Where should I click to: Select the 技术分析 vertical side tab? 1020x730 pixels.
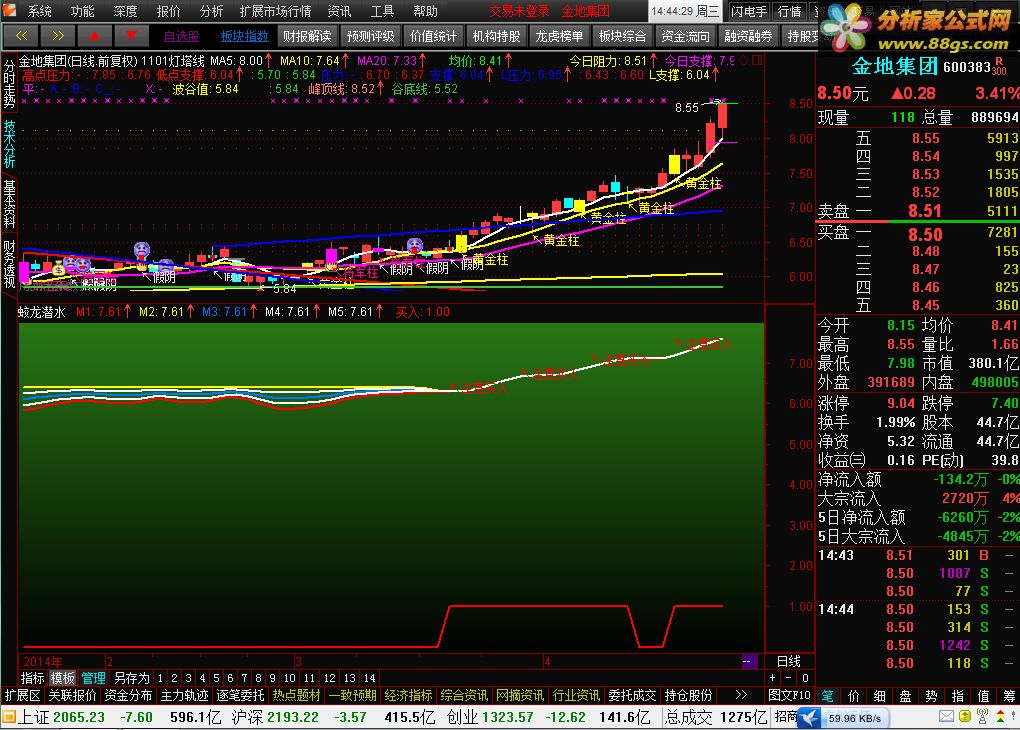(x=9, y=144)
